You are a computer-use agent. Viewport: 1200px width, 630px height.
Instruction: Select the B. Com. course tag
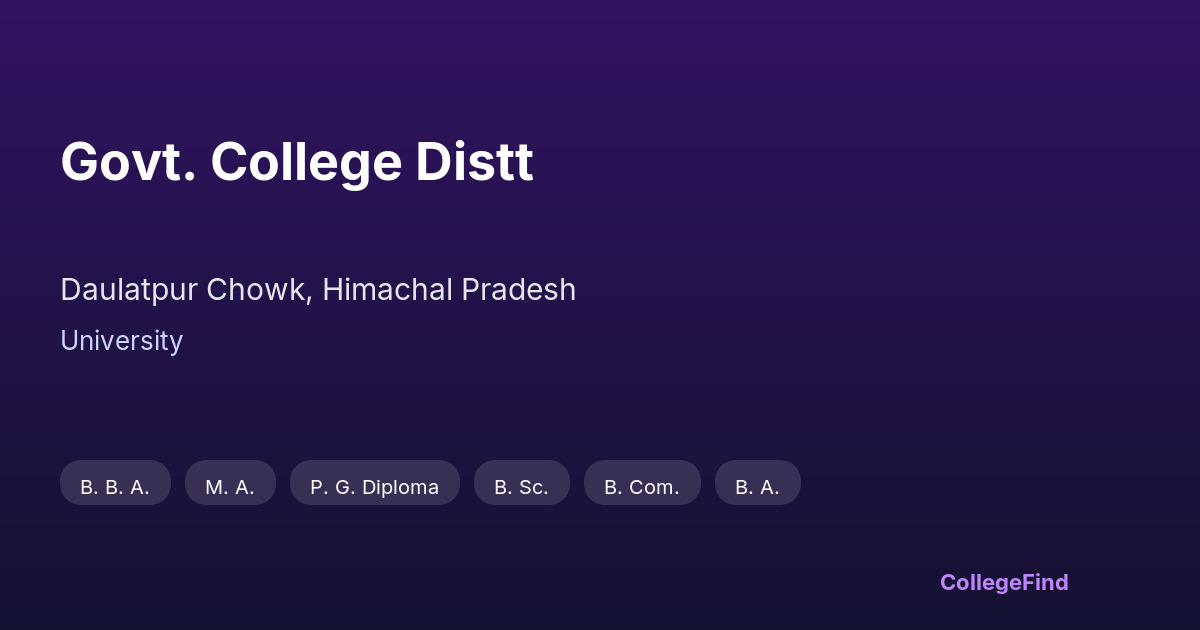coord(642,487)
